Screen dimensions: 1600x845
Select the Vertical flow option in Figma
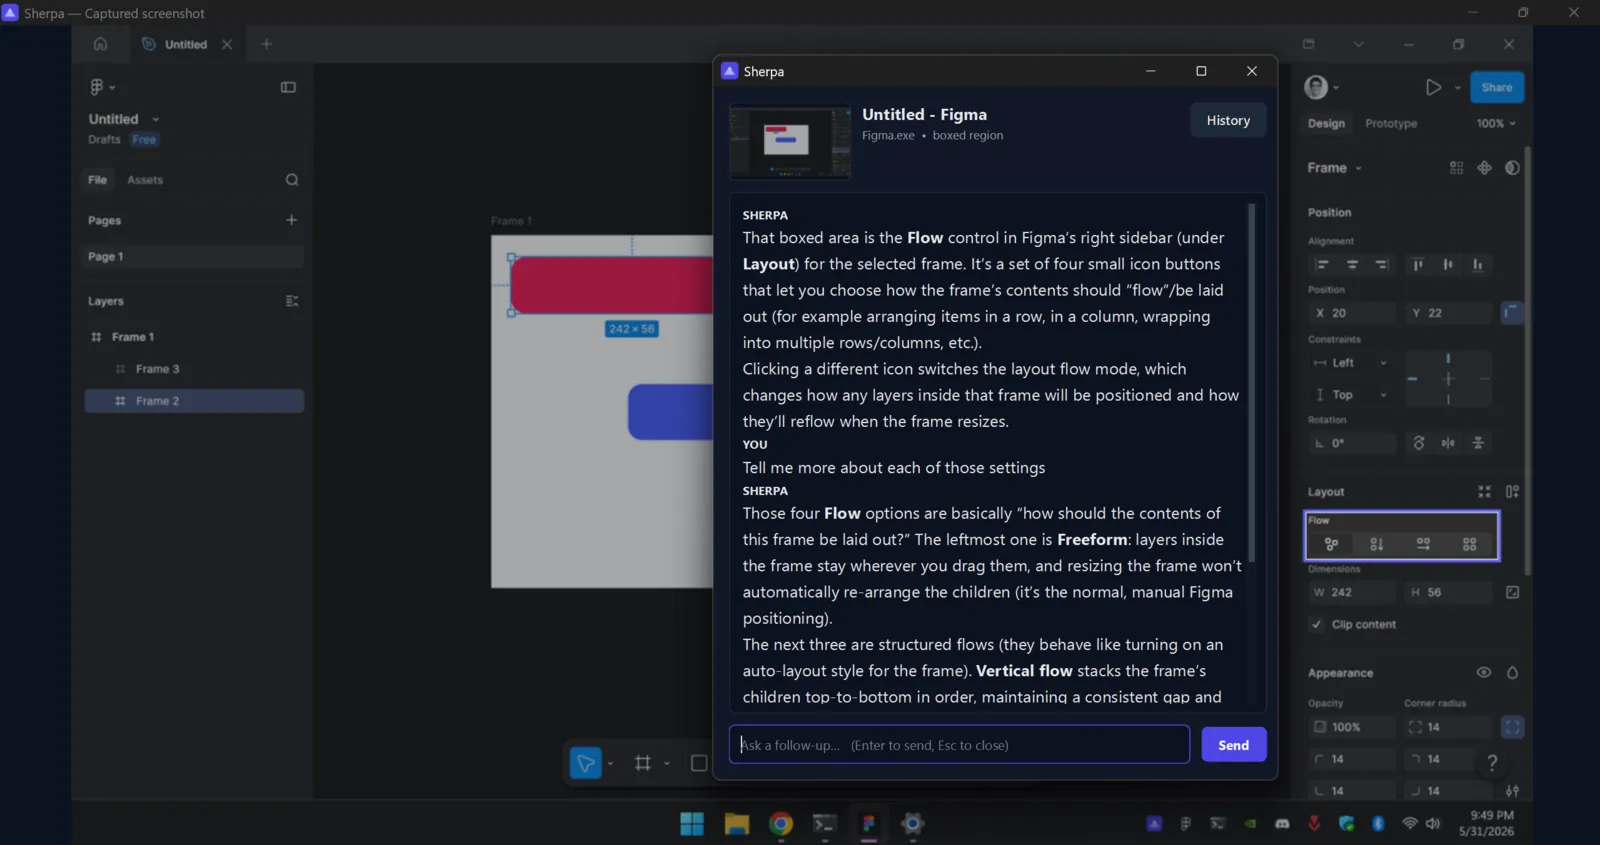pos(1377,544)
